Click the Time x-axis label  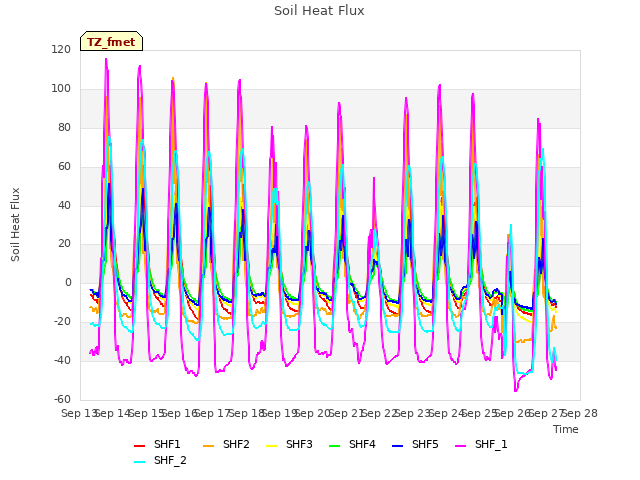(x=566, y=429)
